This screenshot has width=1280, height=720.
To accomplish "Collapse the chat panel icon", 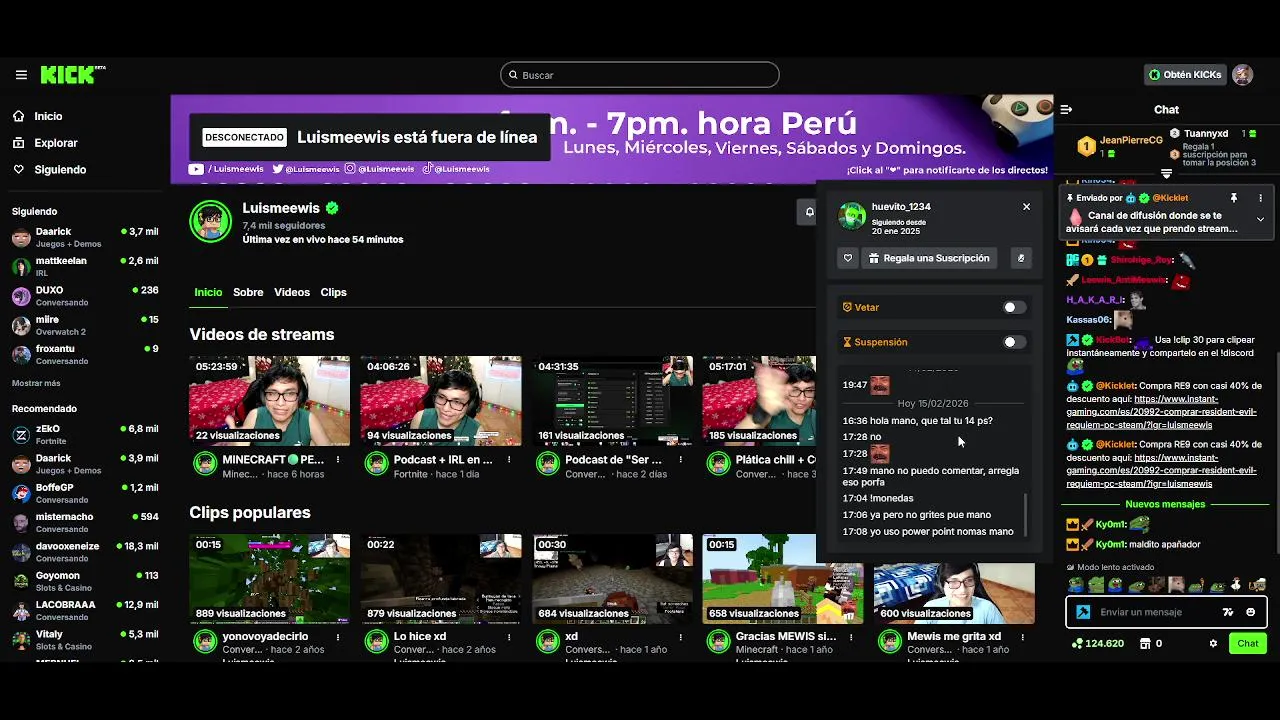I will 1066,110.
